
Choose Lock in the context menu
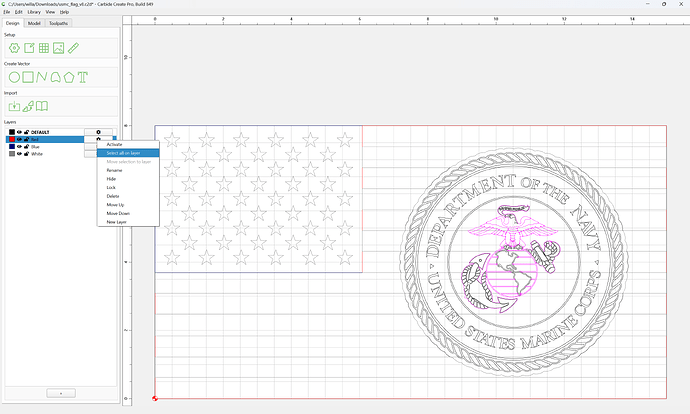pos(128,187)
